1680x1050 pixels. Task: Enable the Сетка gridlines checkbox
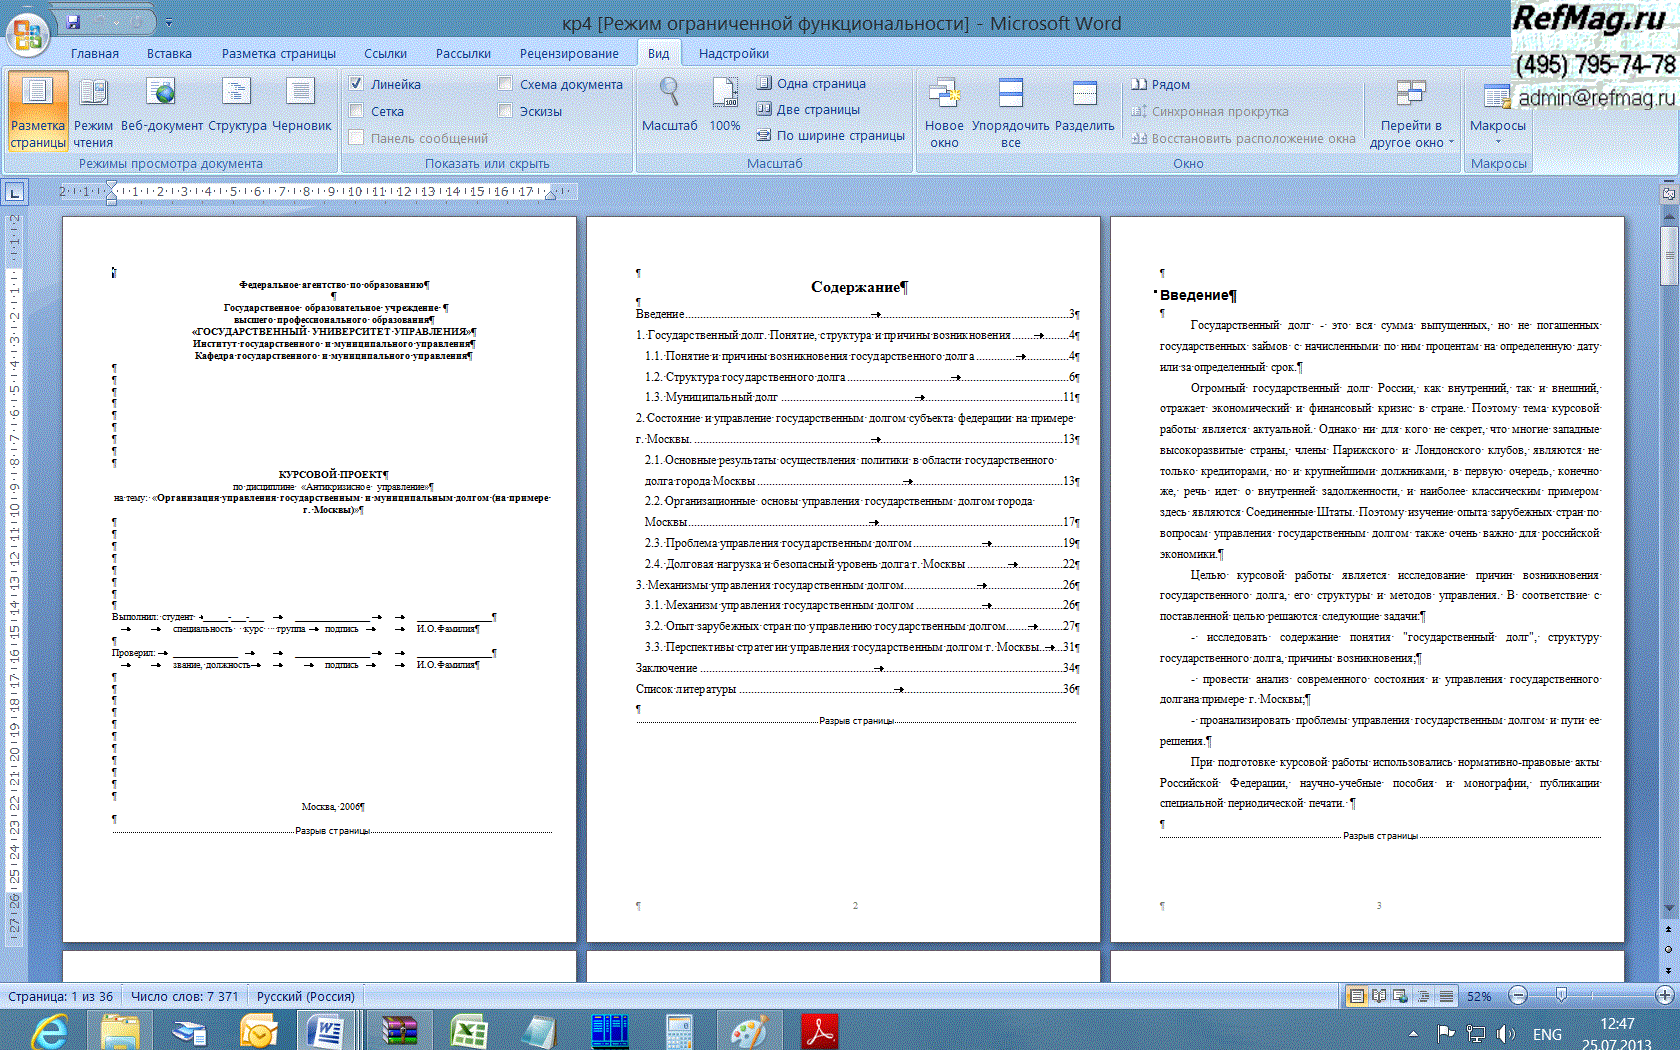click(357, 111)
